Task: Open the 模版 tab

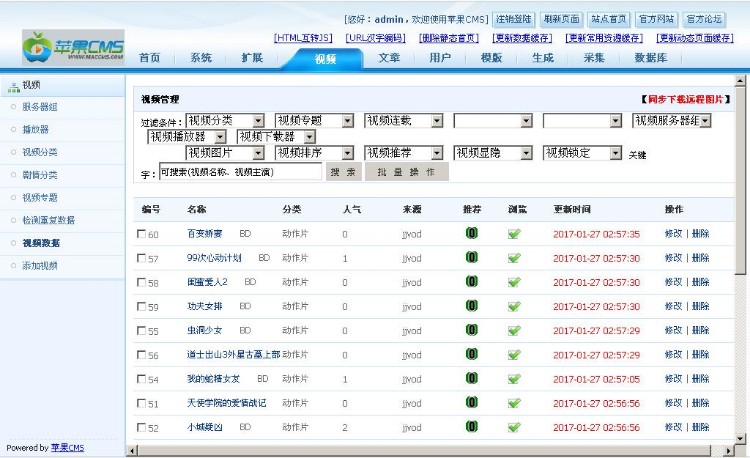Action: (x=491, y=58)
